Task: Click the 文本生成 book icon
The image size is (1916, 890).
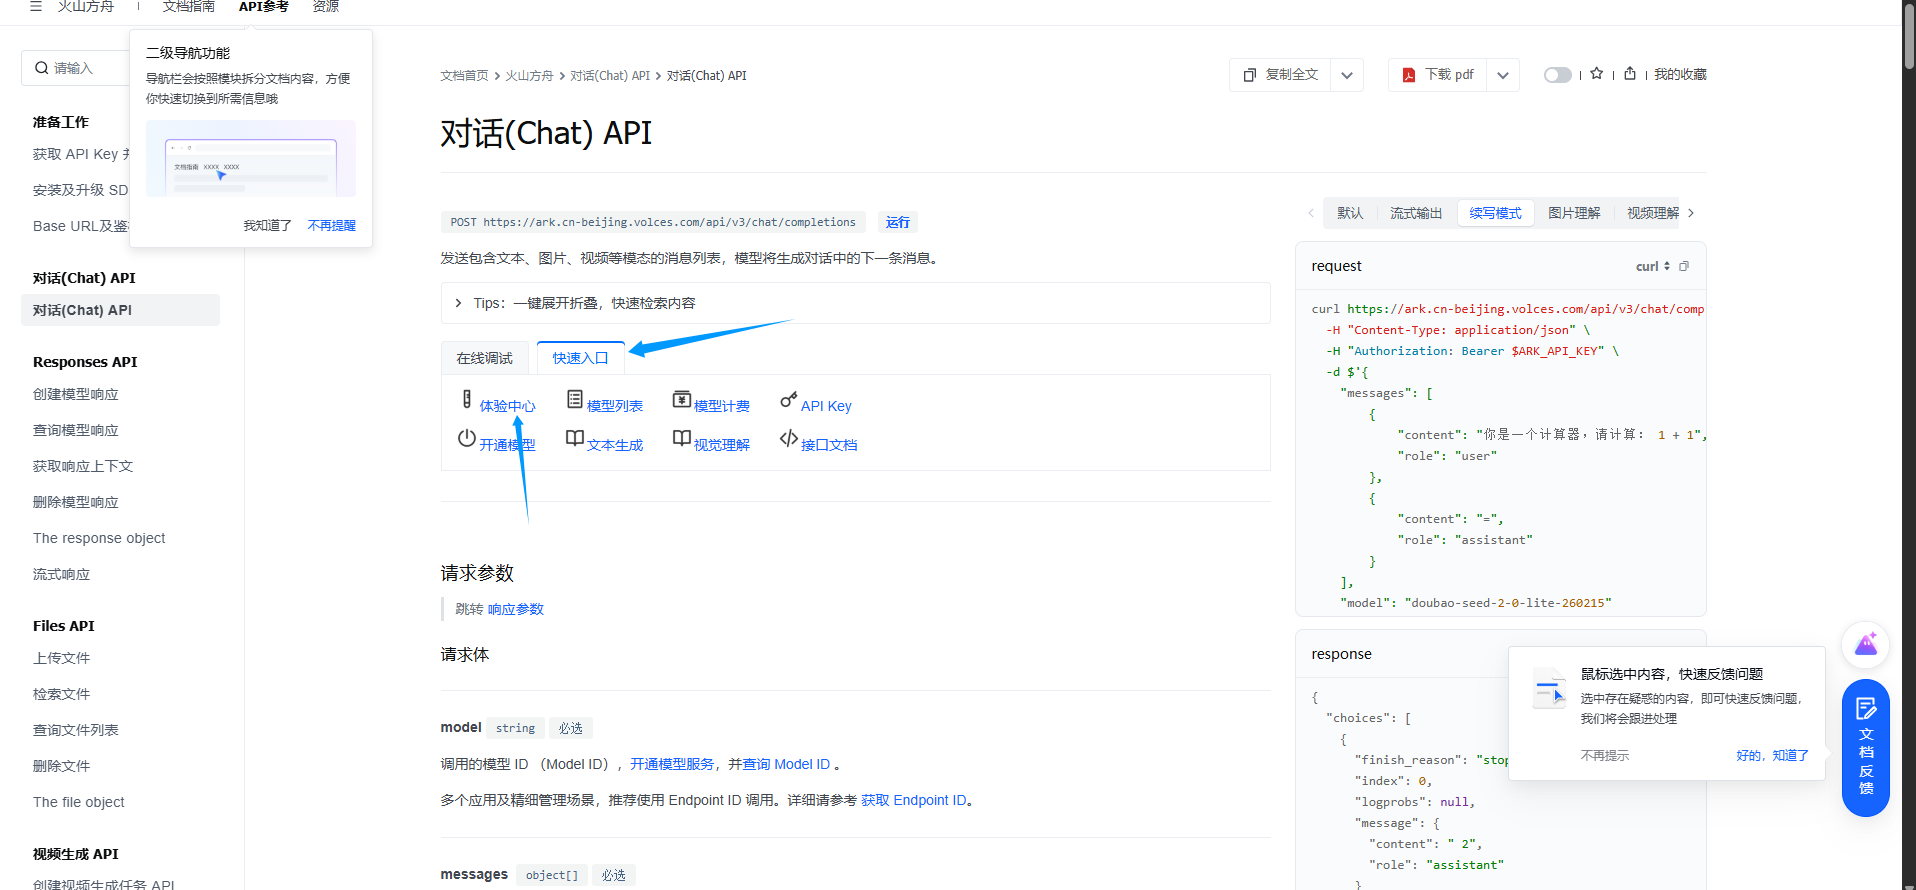Action: 575,438
